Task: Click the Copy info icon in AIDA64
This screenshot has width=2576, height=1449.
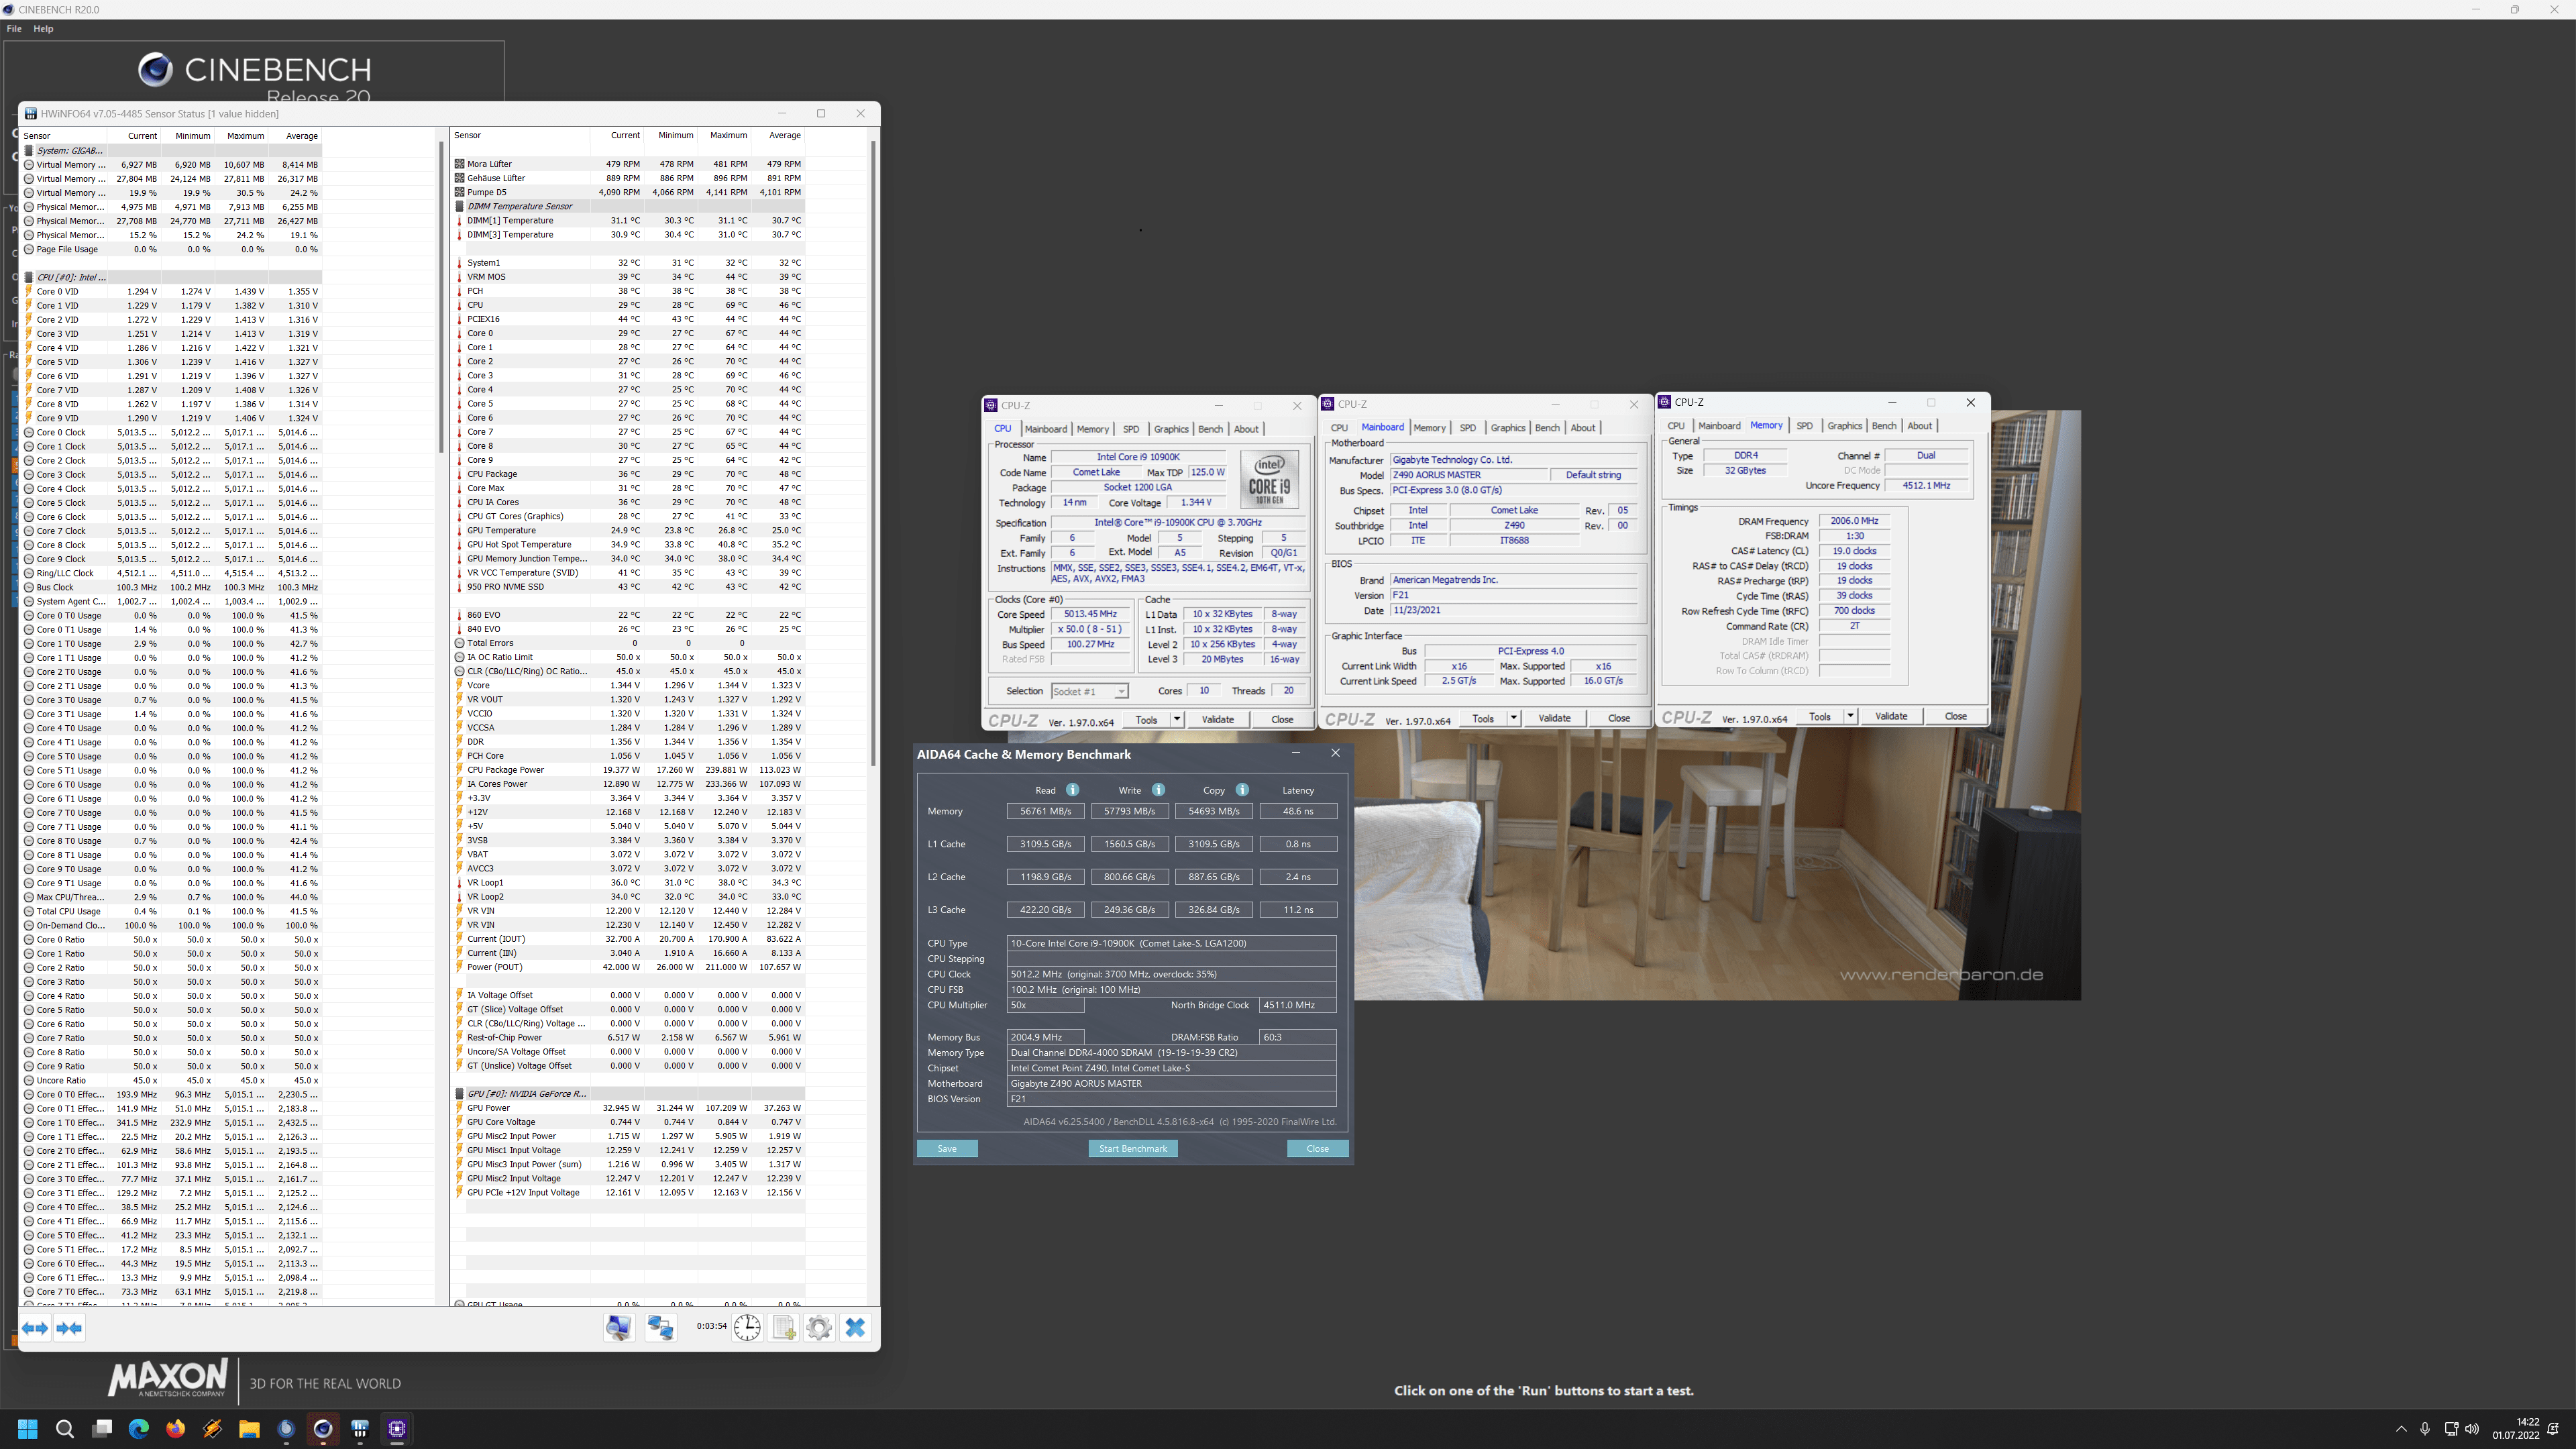Action: (1242, 790)
